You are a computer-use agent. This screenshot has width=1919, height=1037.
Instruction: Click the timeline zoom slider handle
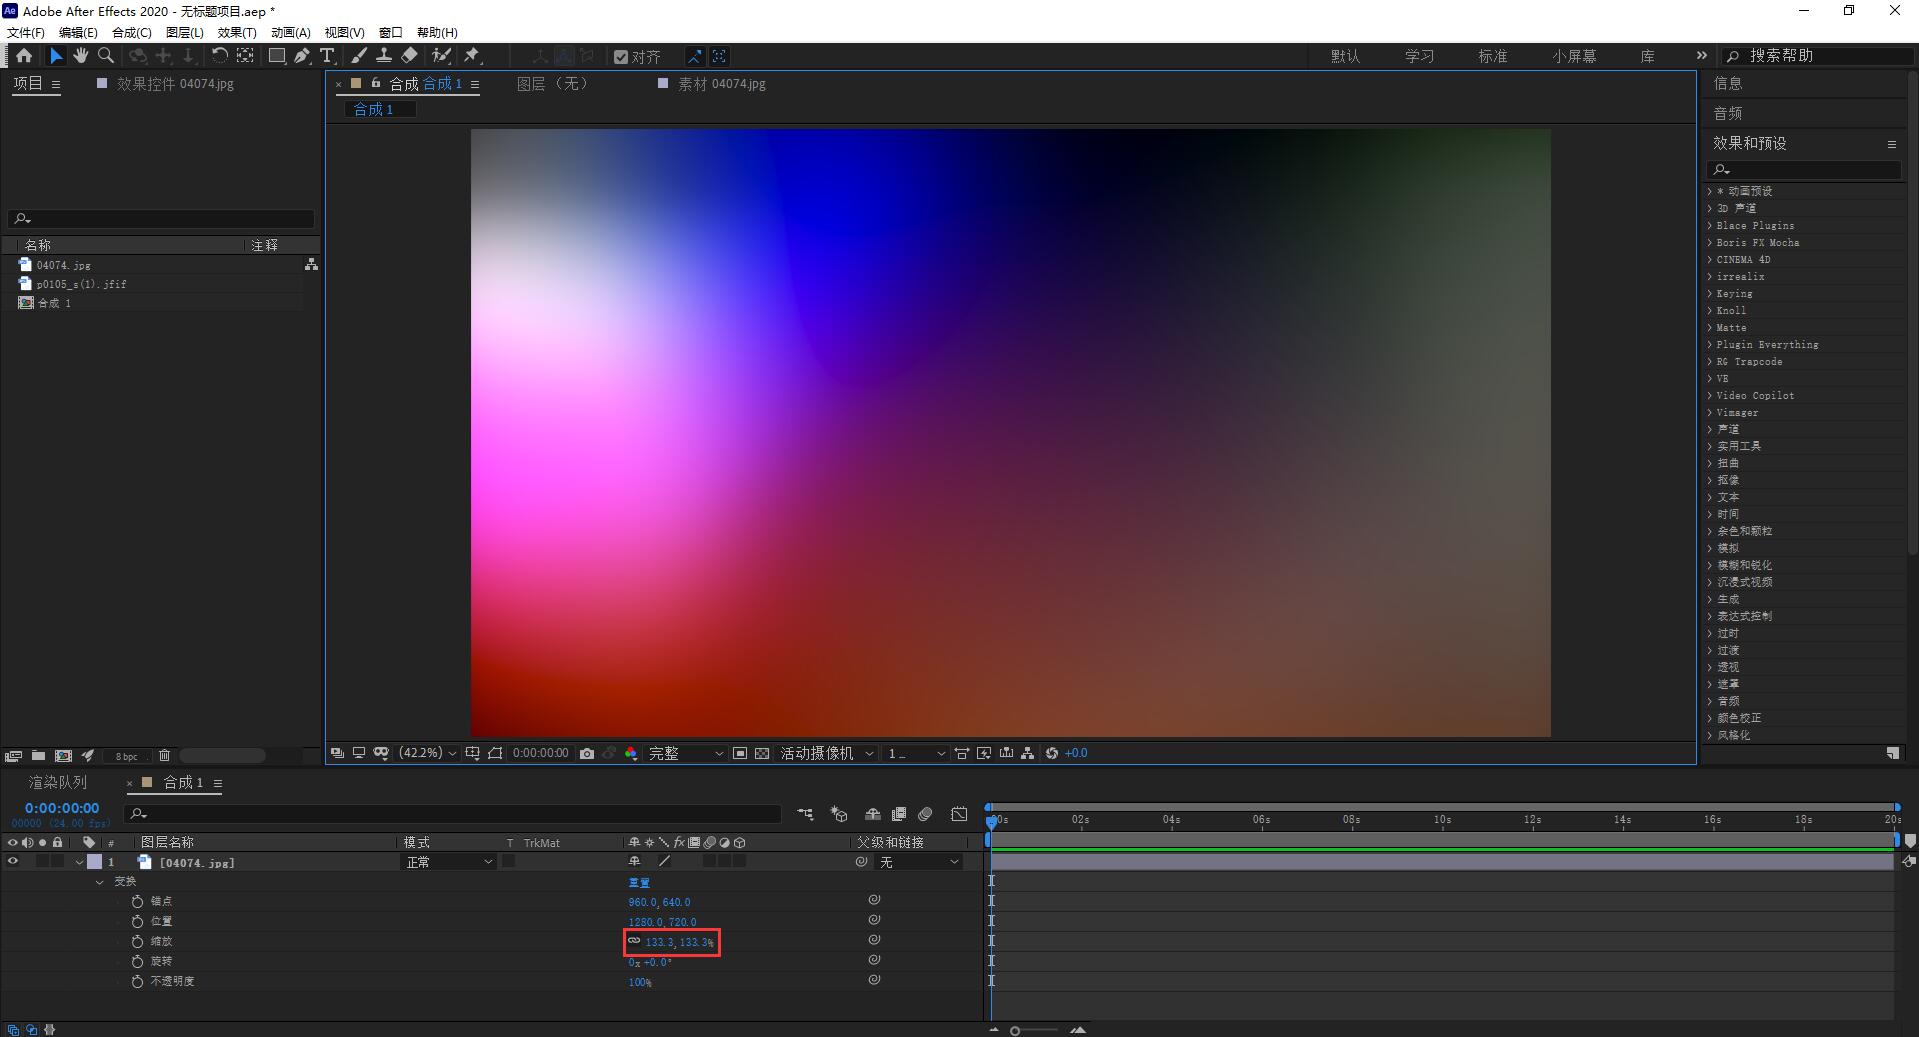(1015, 1030)
